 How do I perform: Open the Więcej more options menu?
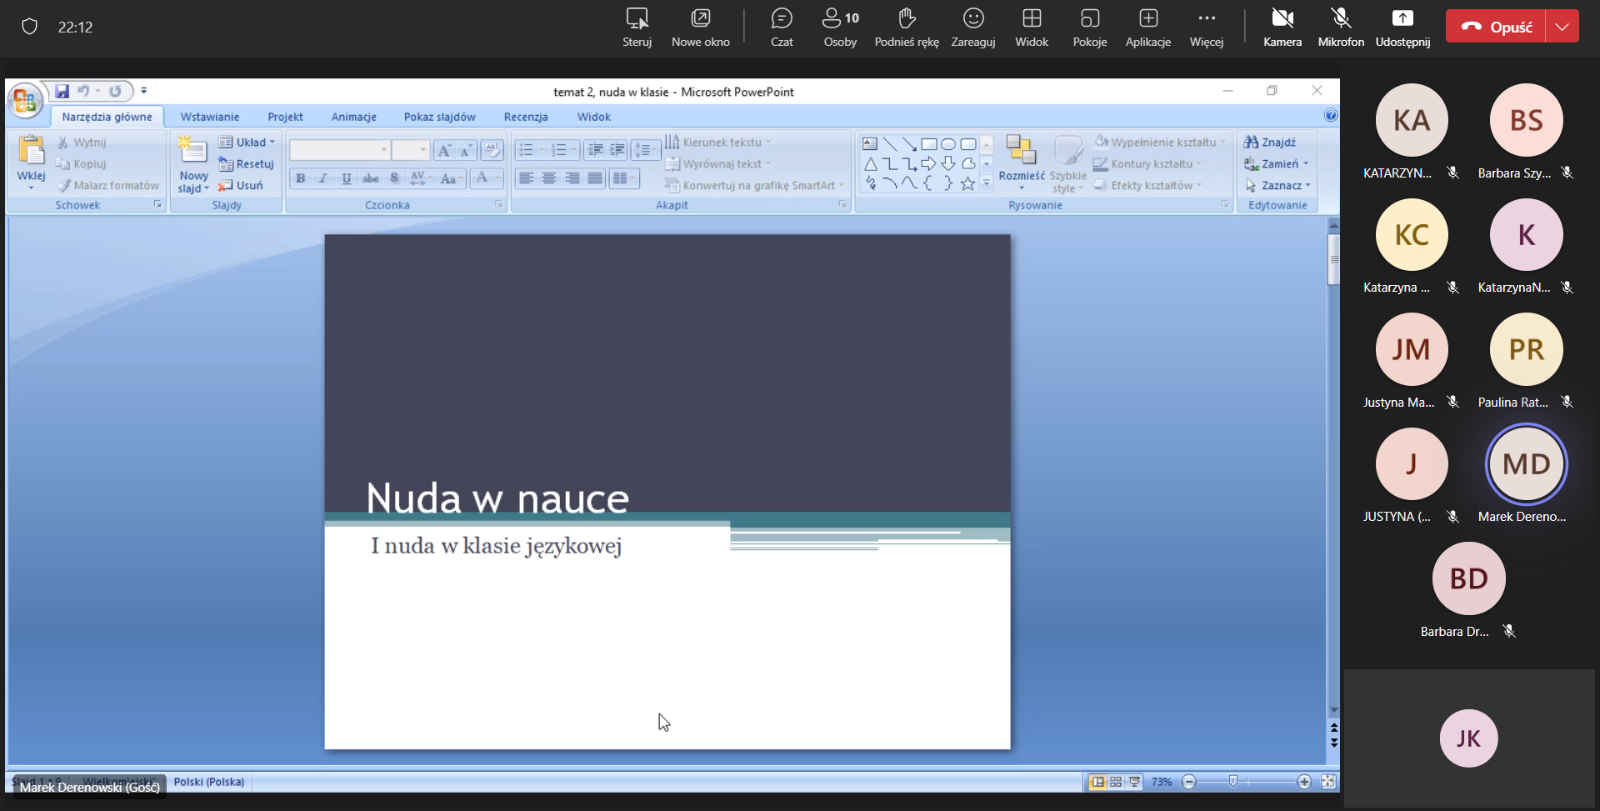point(1206,27)
